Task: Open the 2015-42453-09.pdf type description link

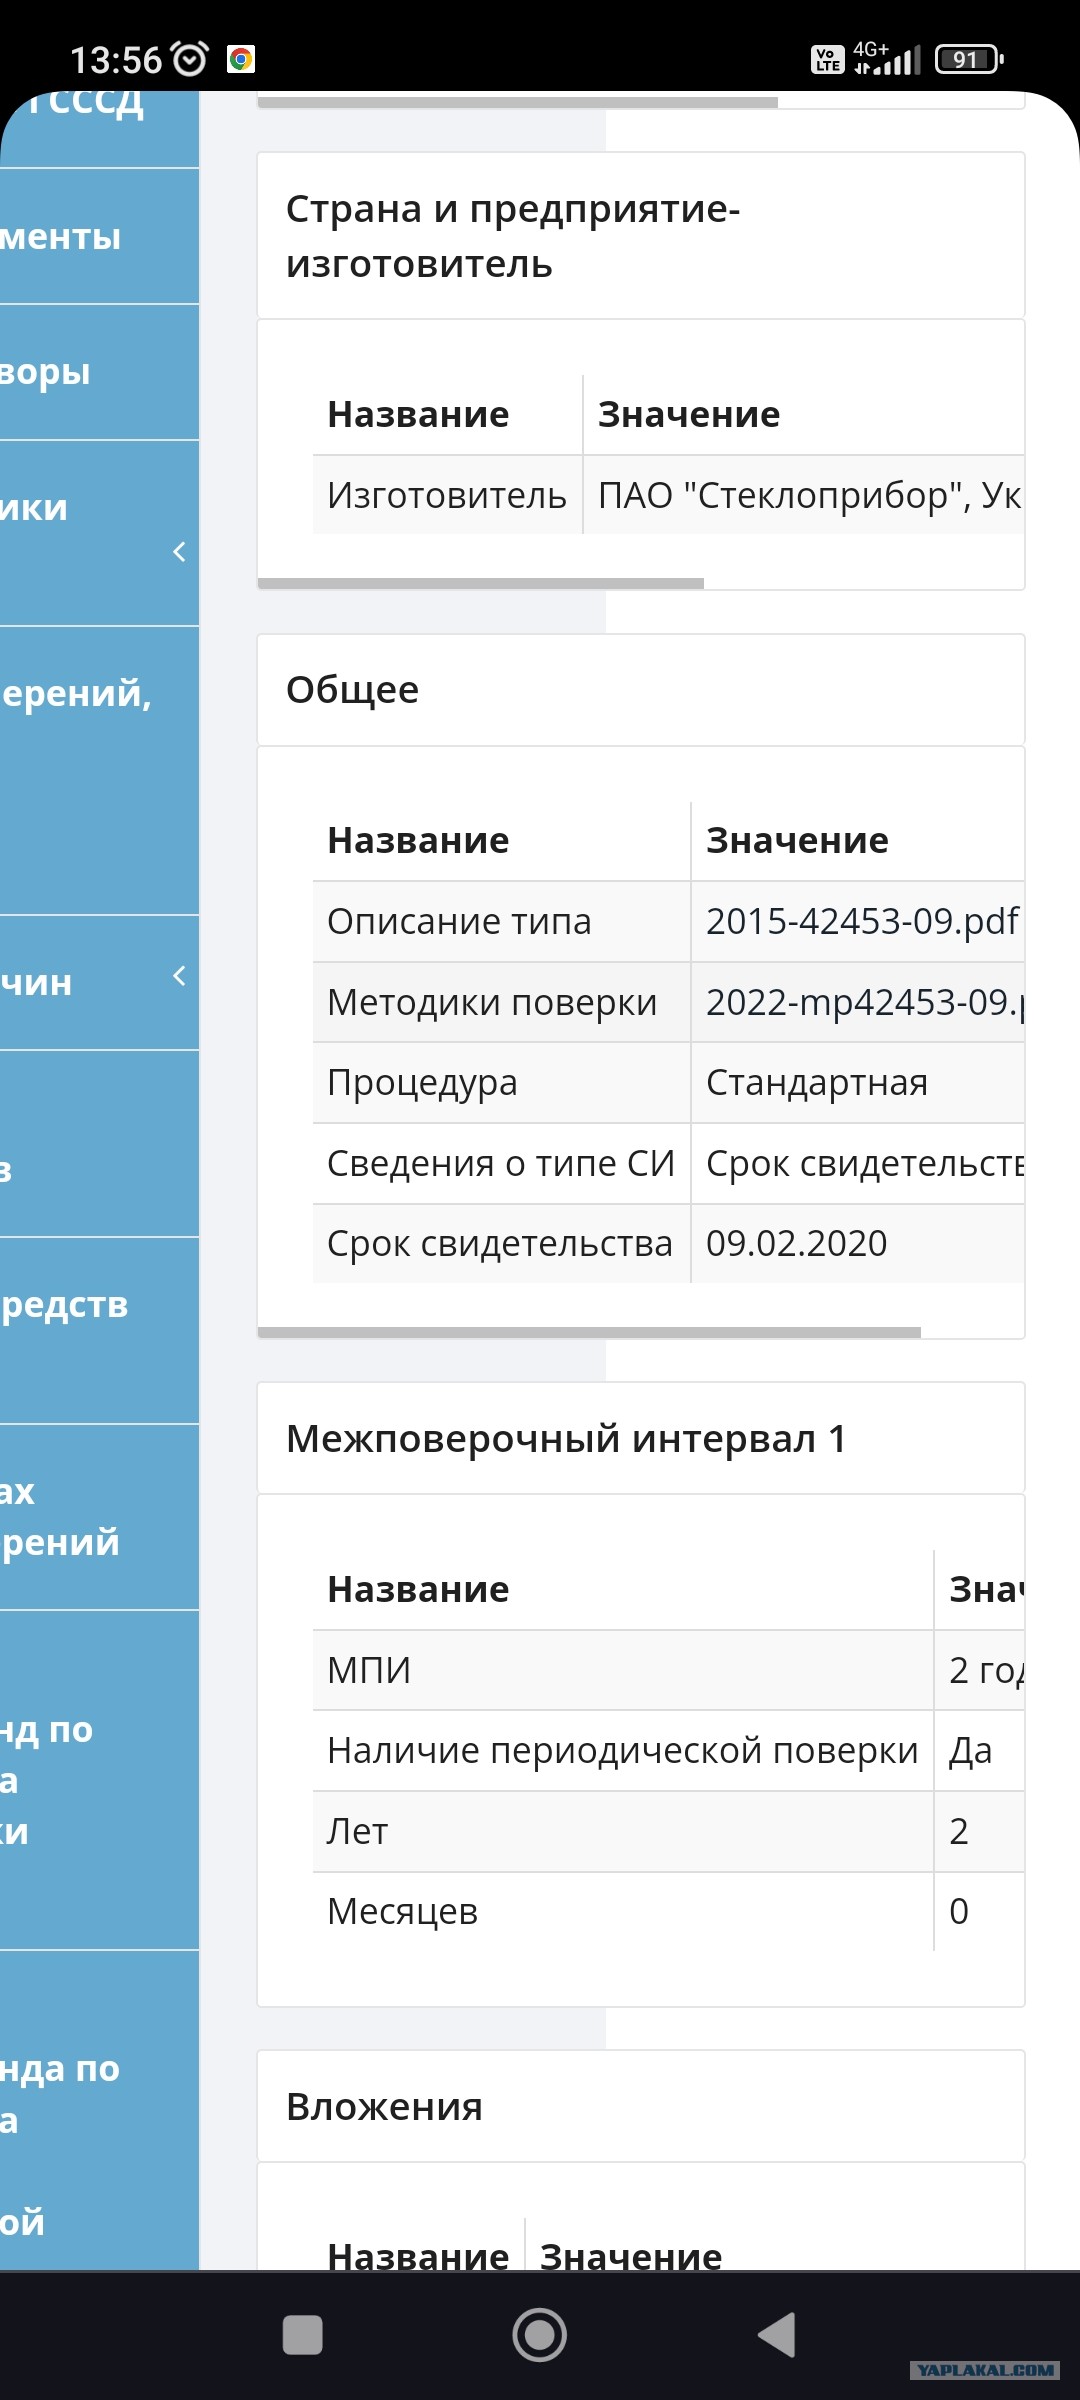Action: coord(862,921)
